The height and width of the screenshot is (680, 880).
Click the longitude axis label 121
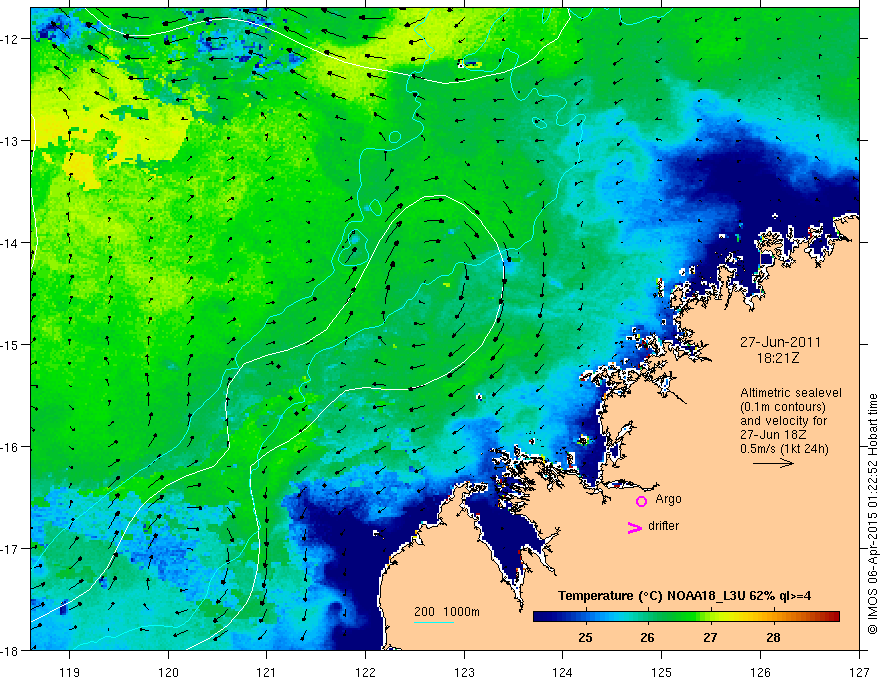[x=267, y=672]
